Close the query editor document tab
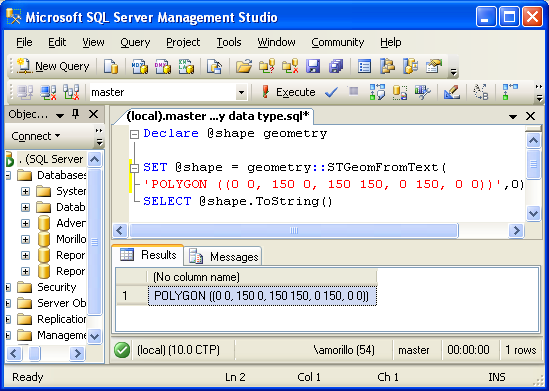 coord(530,116)
